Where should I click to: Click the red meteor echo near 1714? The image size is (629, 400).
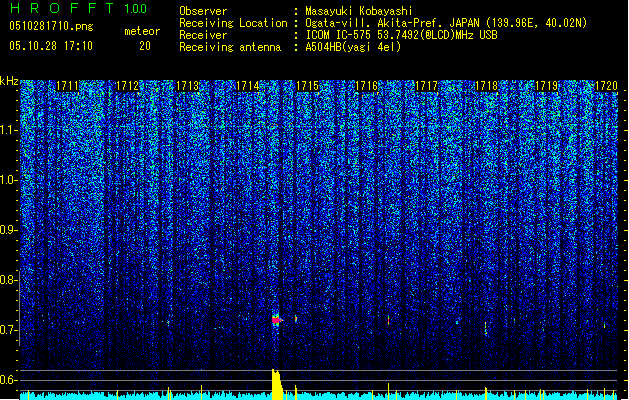click(276, 320)
